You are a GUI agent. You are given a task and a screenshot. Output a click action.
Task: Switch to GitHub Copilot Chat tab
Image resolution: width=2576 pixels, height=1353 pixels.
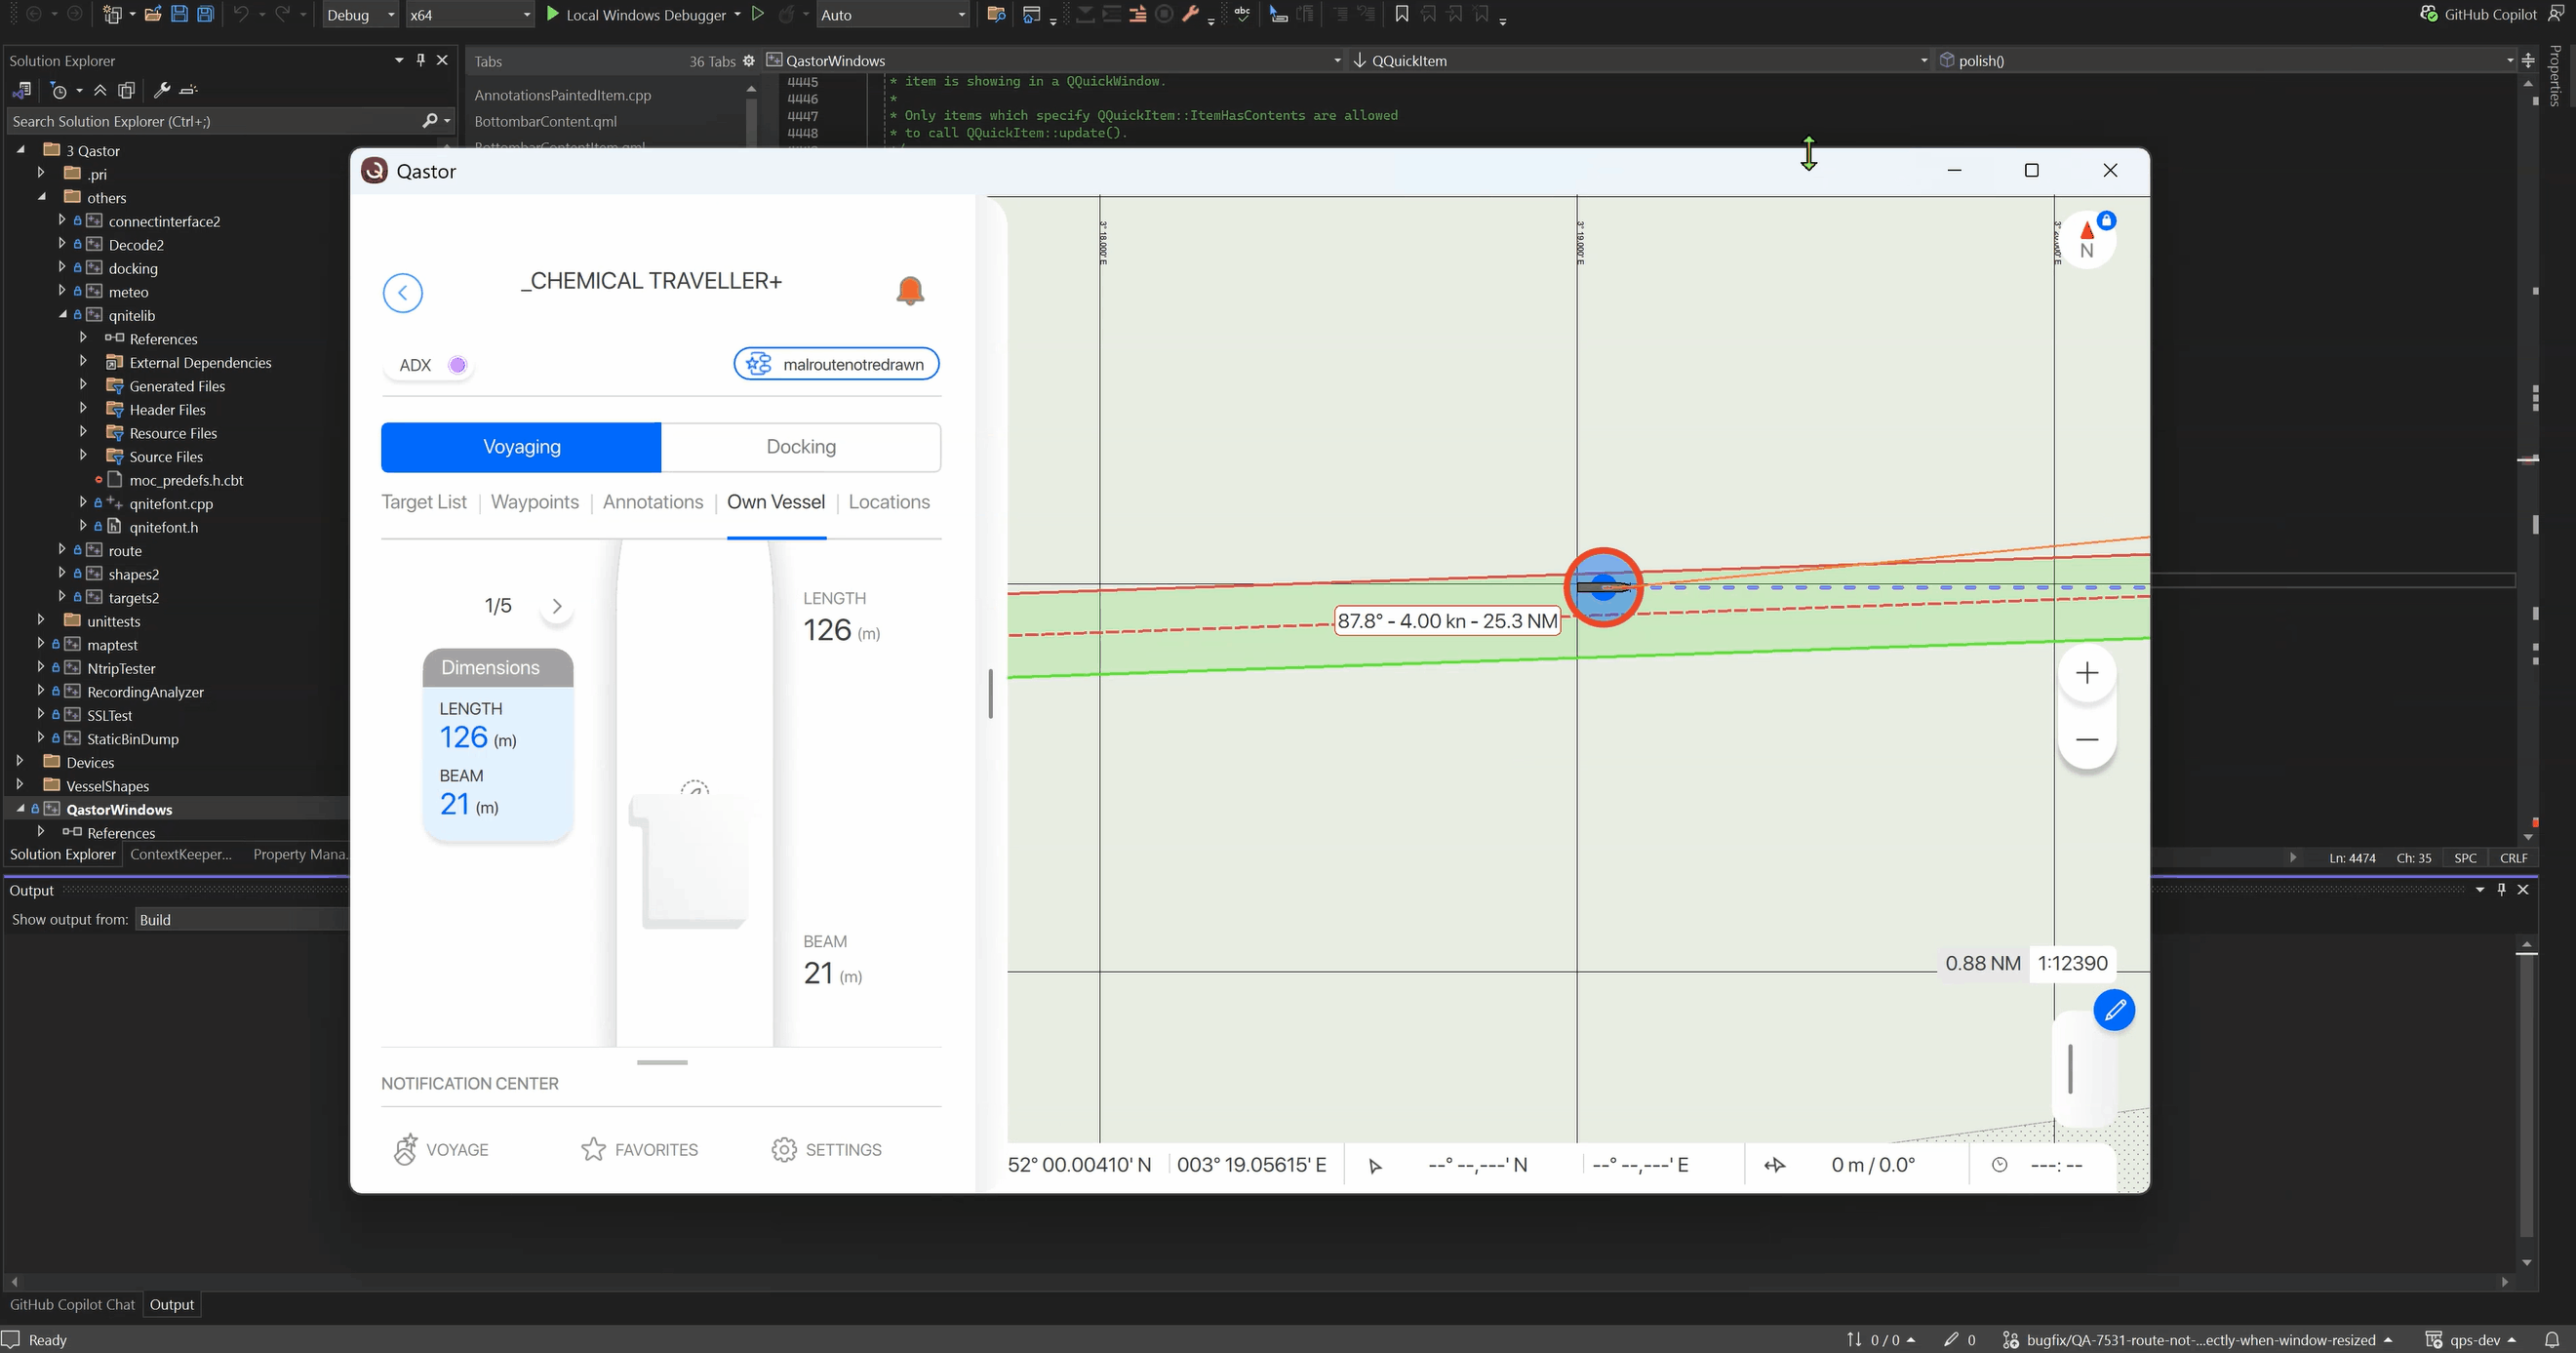[72, 1305]
